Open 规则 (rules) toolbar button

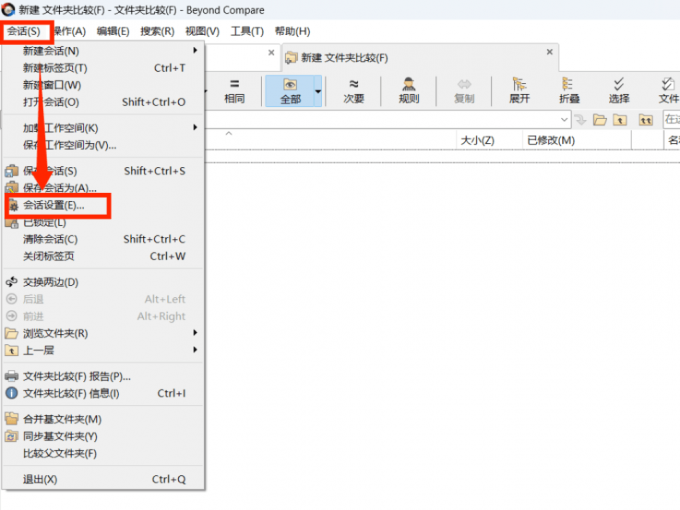click(x=409, y=91)
